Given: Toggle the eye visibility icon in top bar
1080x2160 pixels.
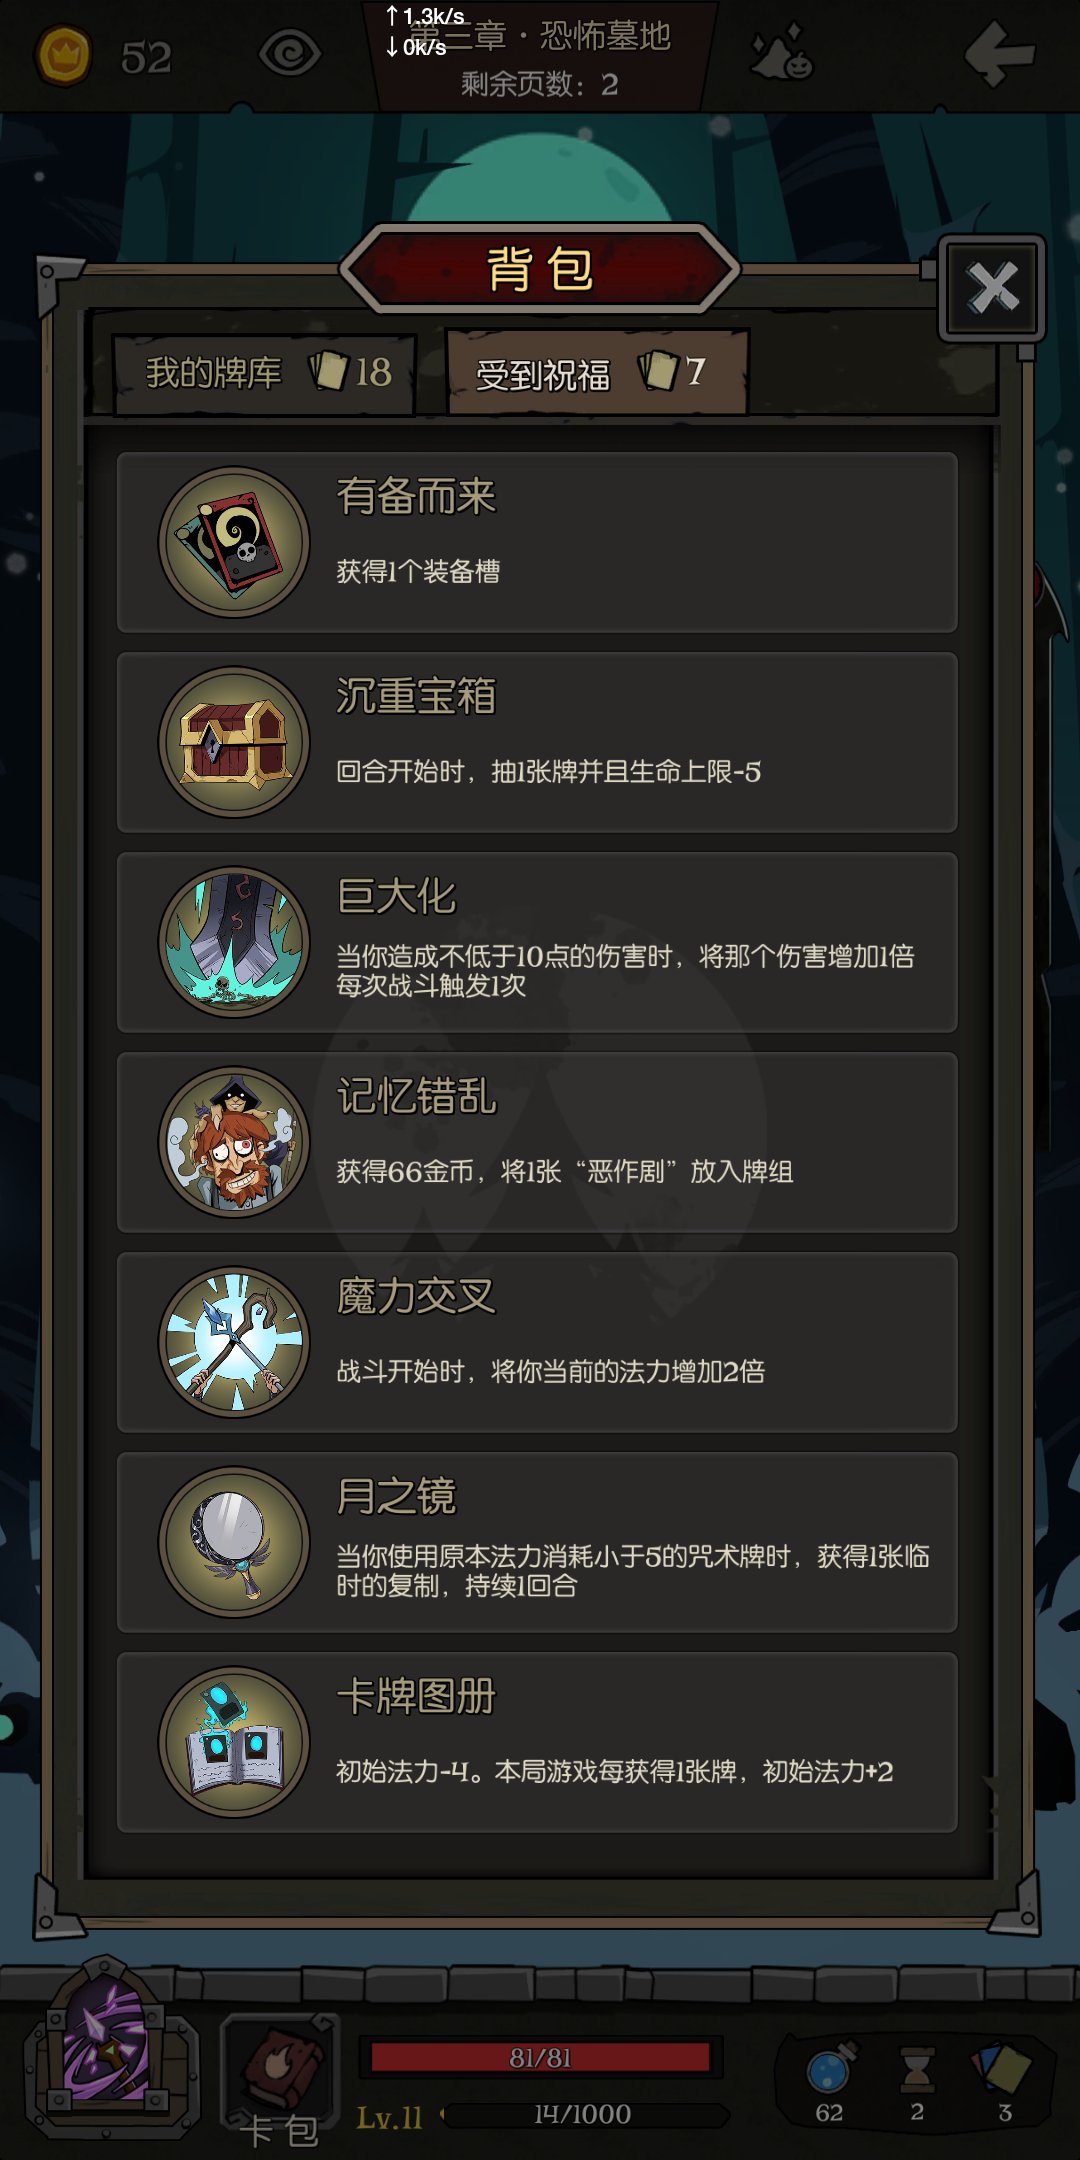Looking at the screenshot, I should pos(290,54).
